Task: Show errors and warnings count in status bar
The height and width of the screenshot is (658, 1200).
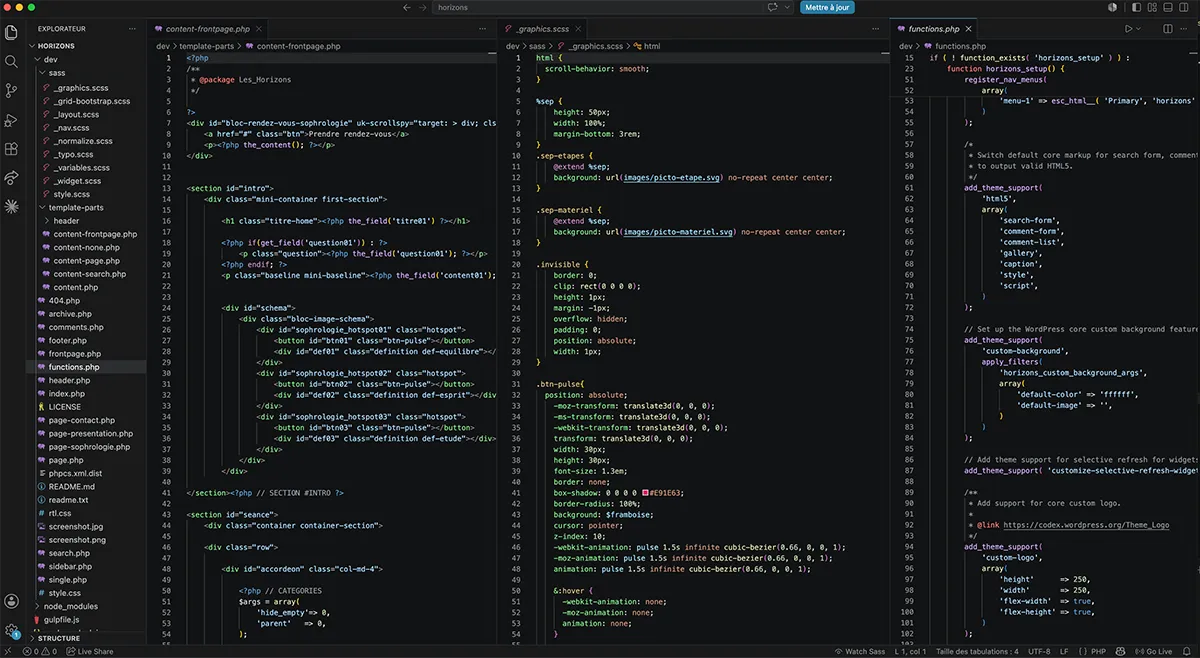Action: (x=42, y=651)
